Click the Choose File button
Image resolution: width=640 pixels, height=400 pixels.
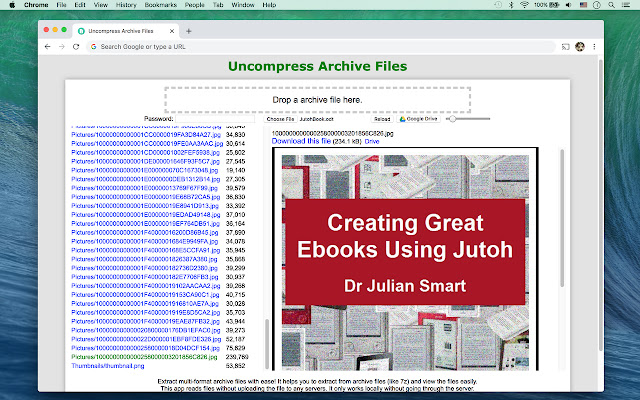pyautogui.click(x=280, y=119)
